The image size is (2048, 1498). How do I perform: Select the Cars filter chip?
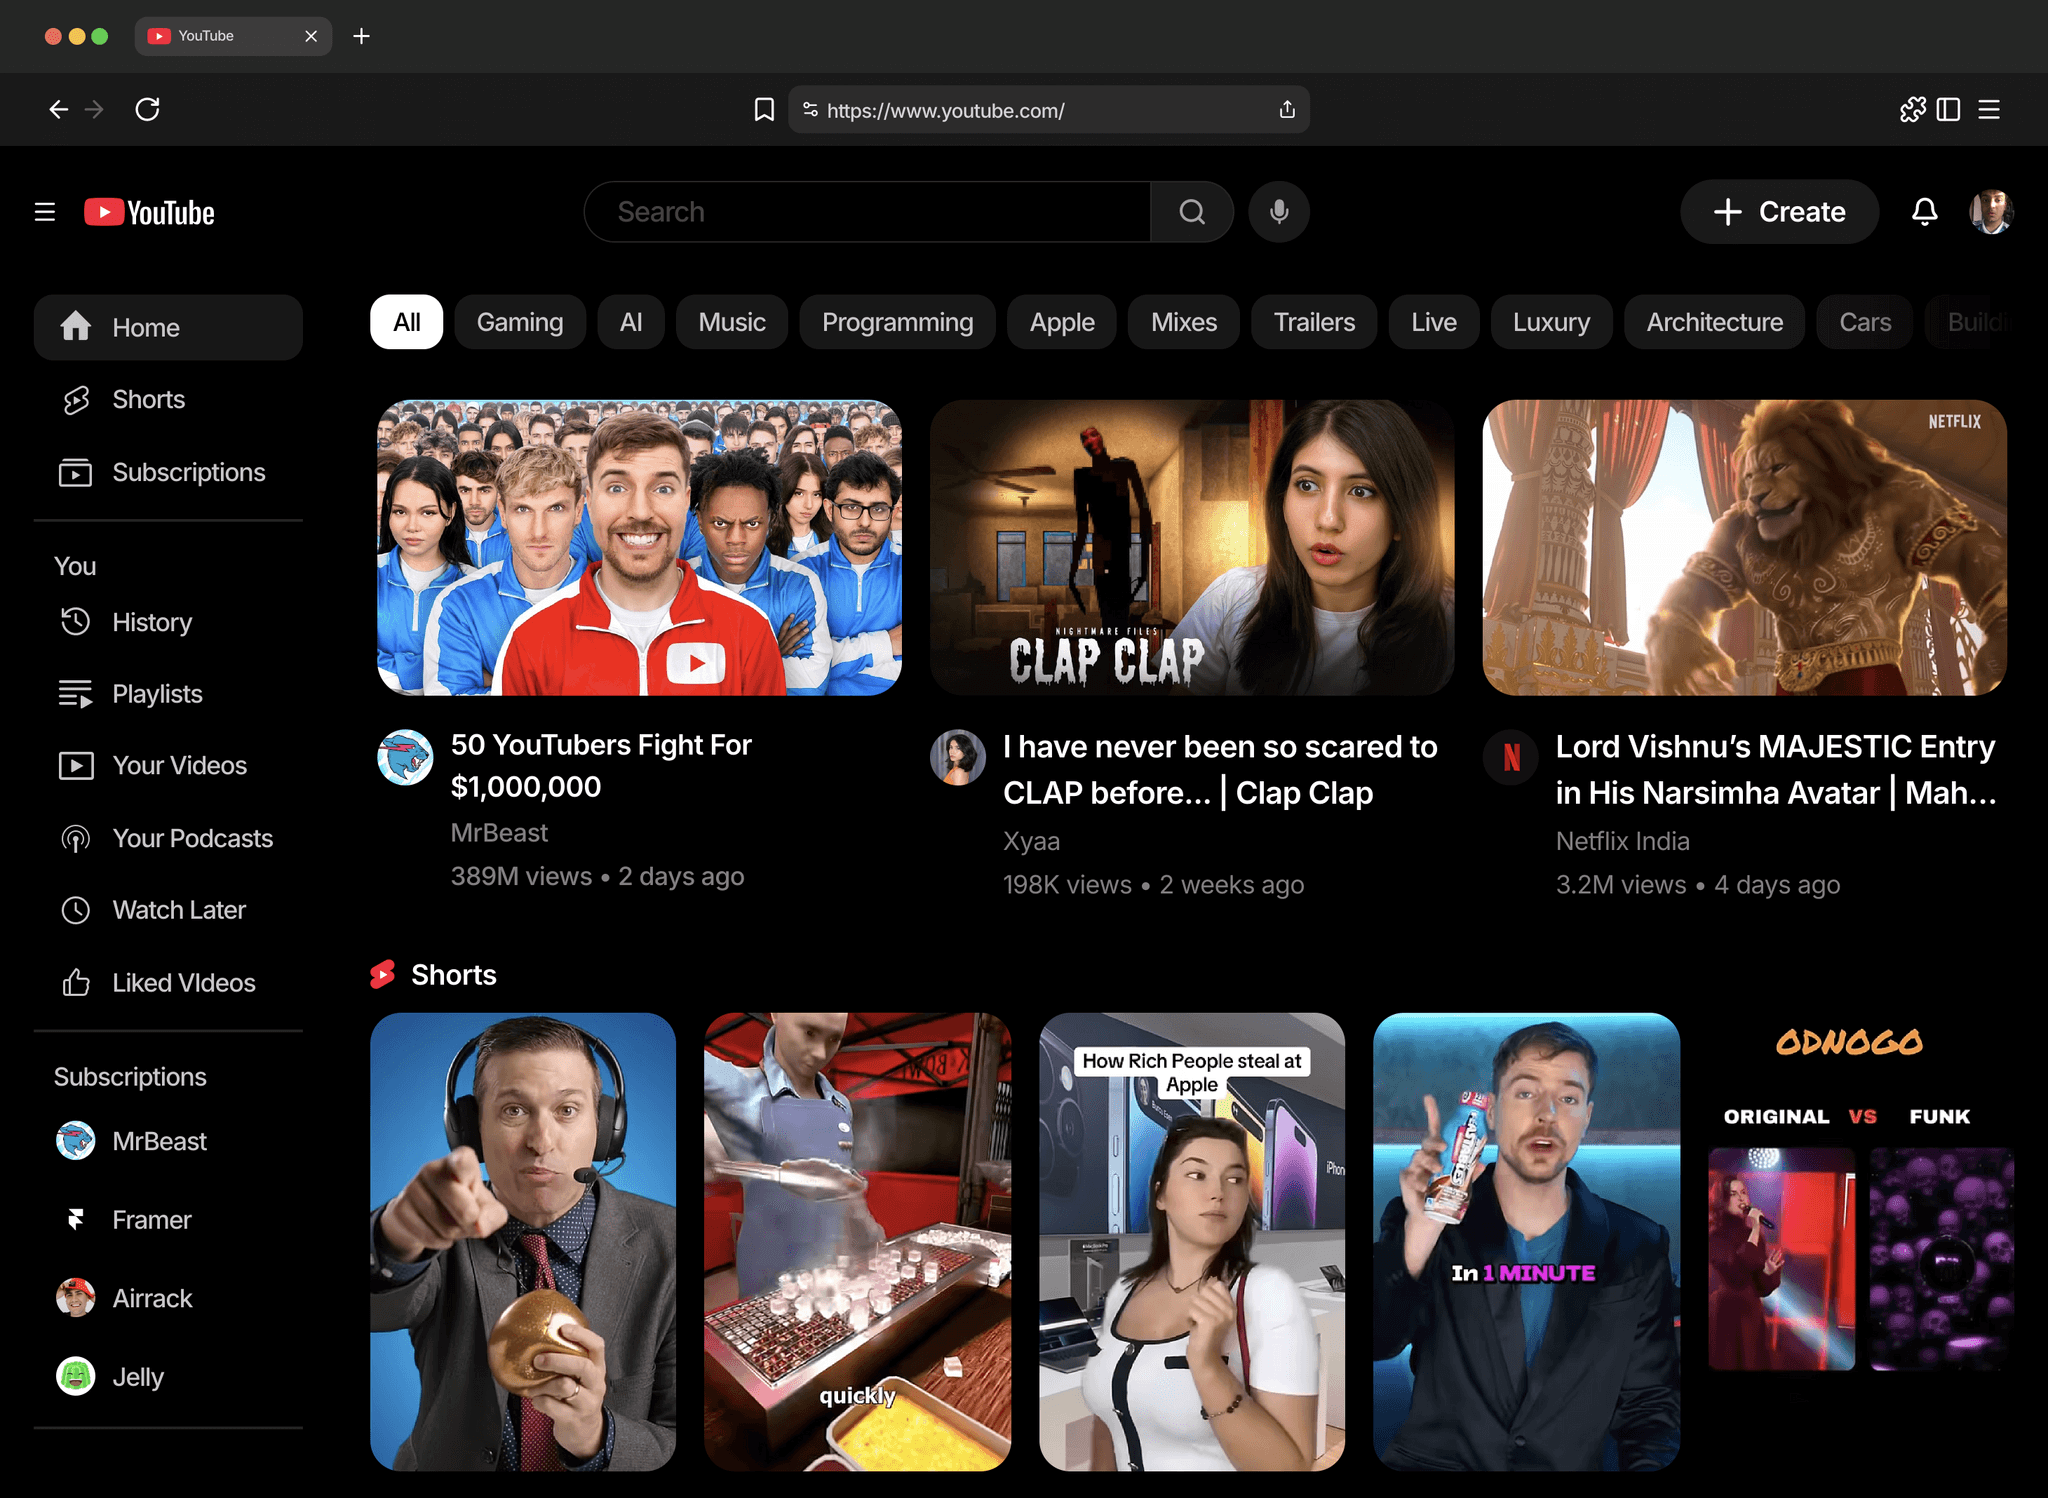1865,322
